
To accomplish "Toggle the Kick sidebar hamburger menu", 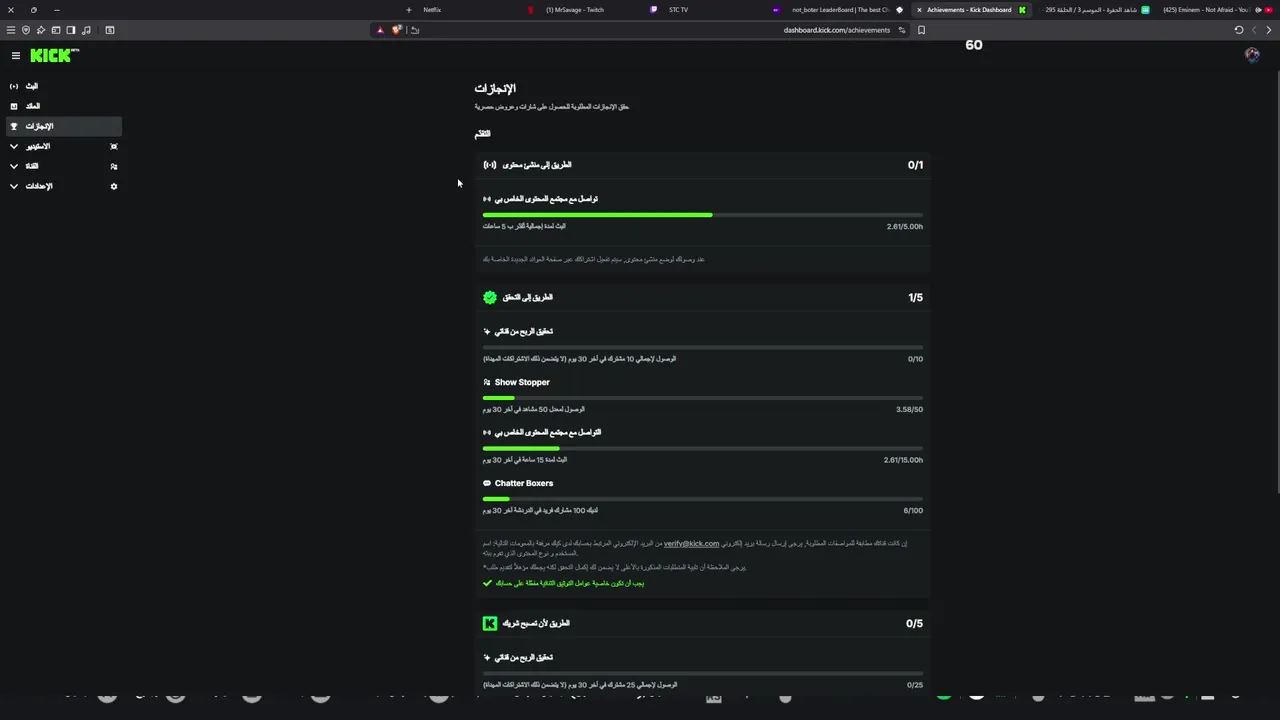I will pyautogui.click(x=16, y=56).
